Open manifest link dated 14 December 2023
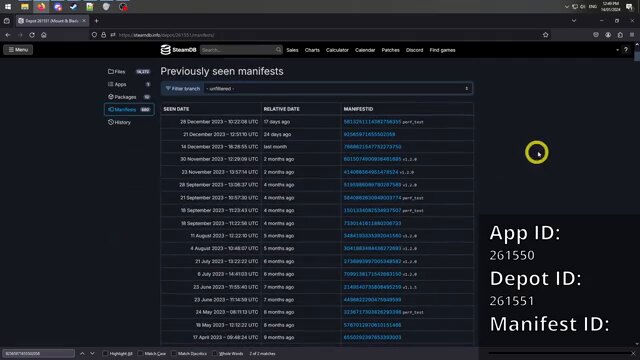The width and height of the screenshot is (640, 360). point(372,147)
